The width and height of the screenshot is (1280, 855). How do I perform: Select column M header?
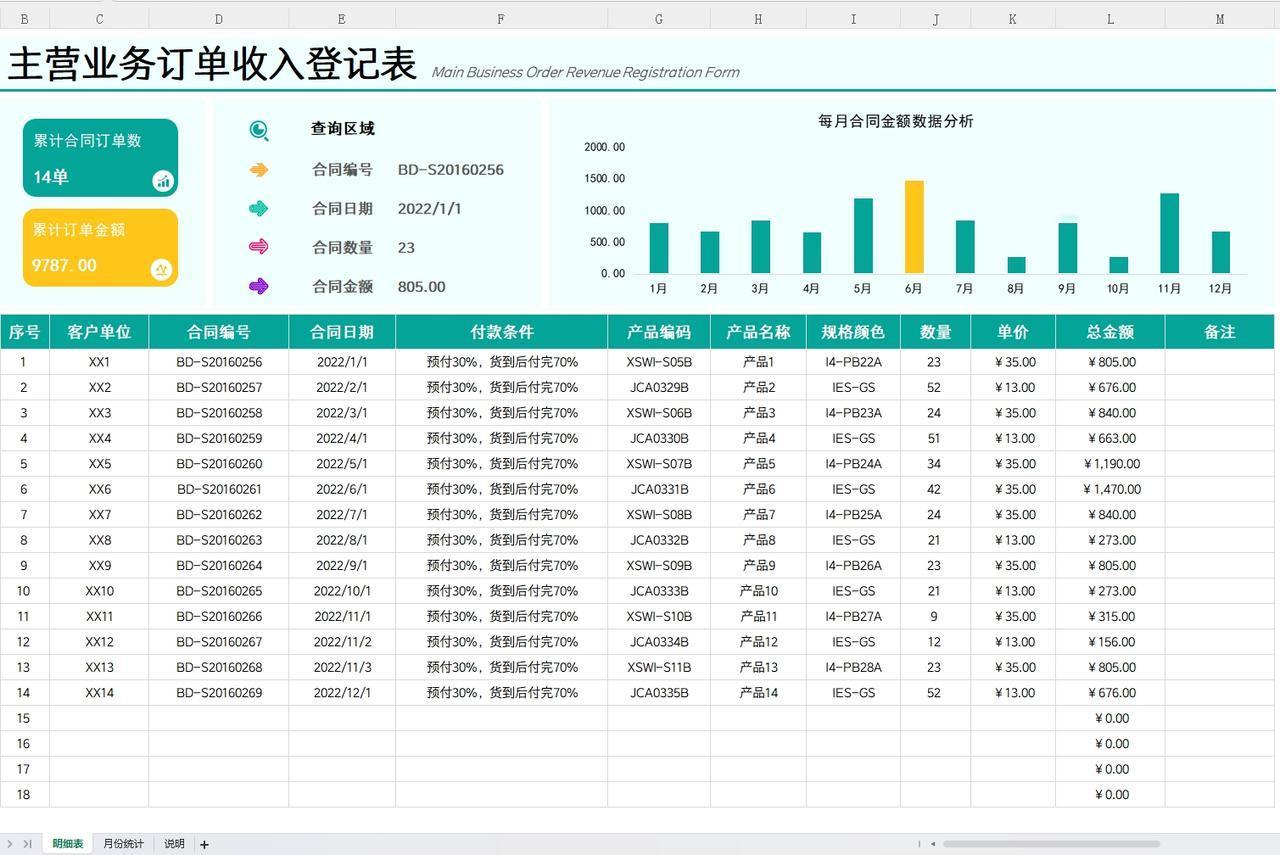[1220, 19]
